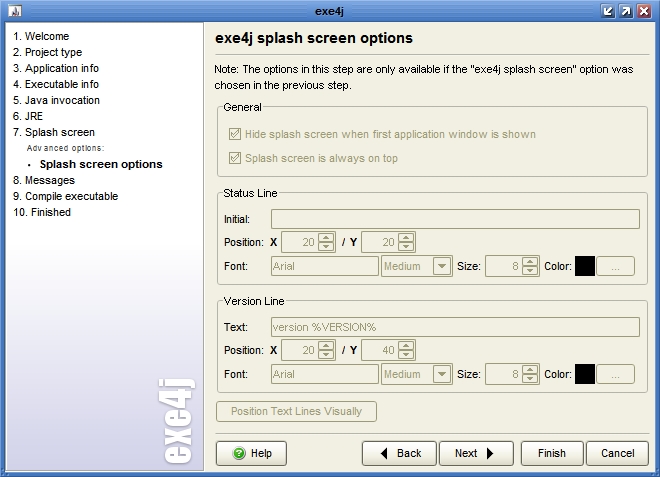This screenshot has width=660, height=477.
Task: Click the exe4j window title icon
Action: click(x=15, y=11)
